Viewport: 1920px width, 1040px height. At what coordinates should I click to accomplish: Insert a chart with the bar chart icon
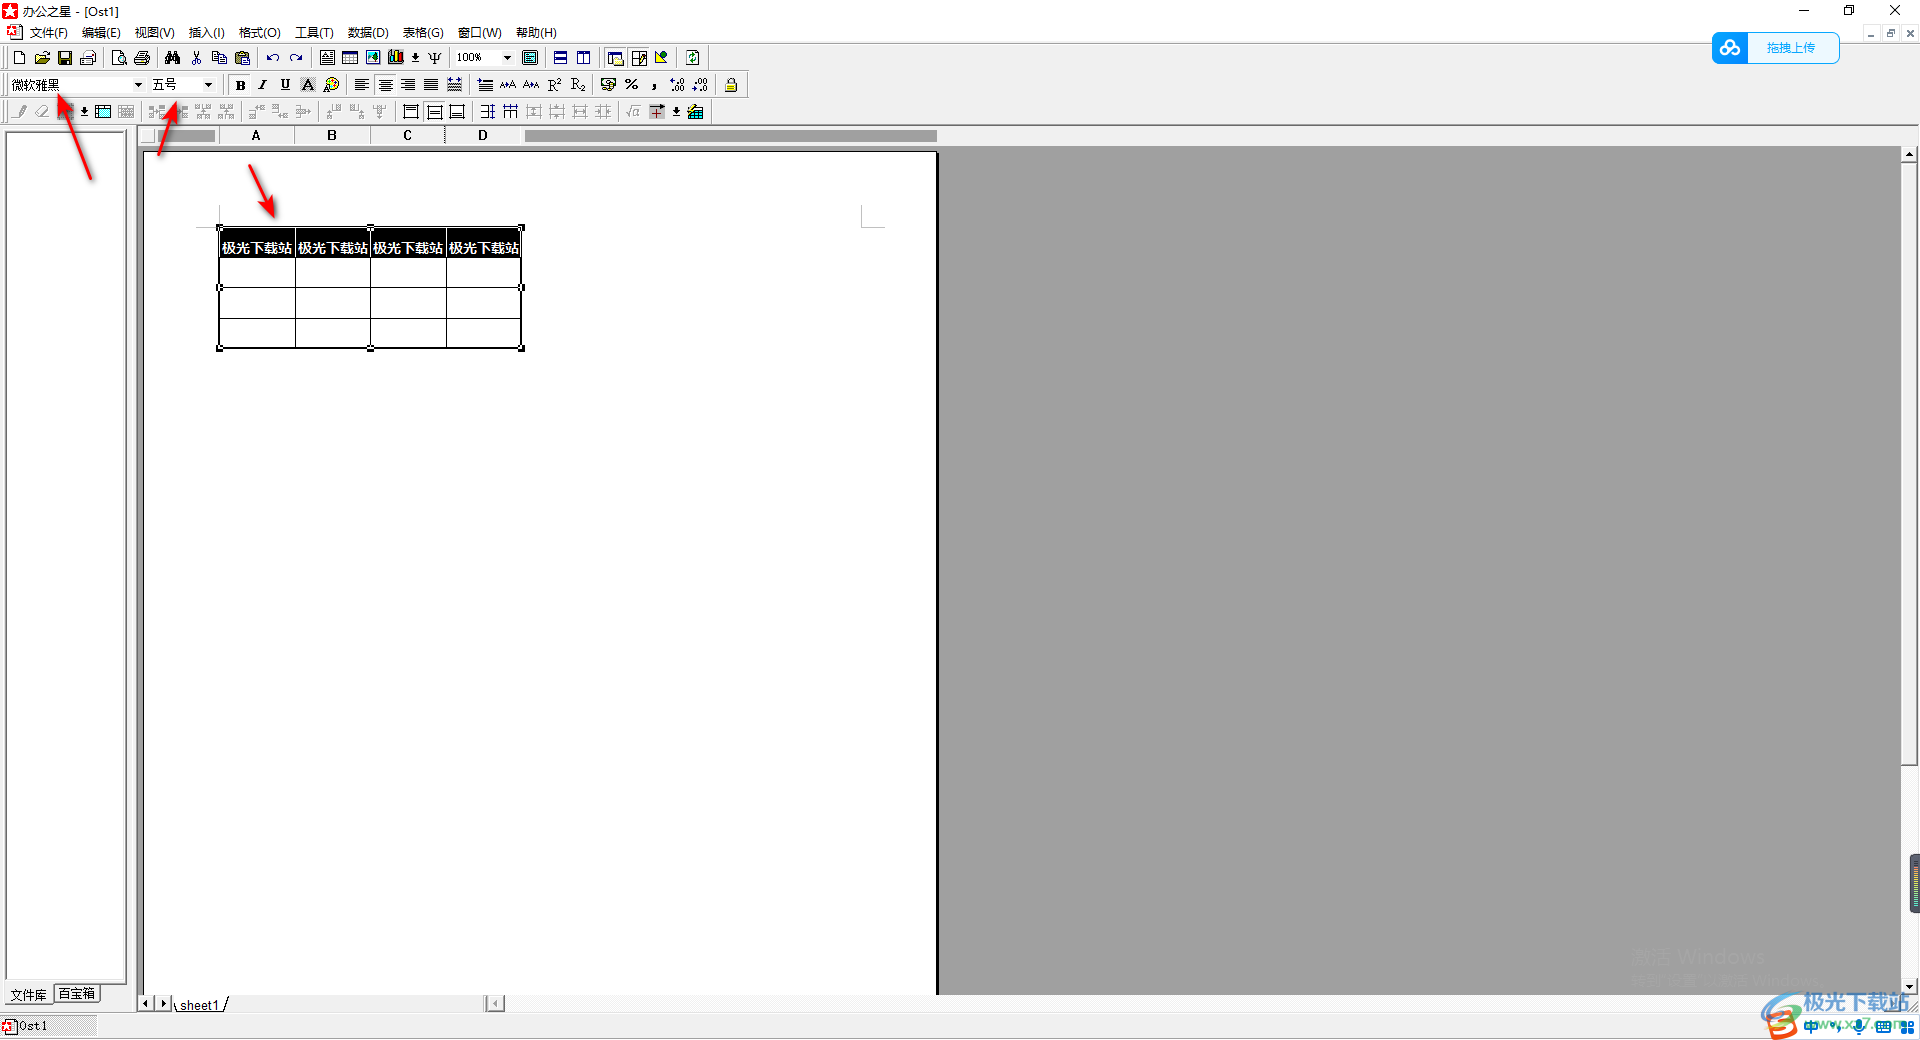pyautogui.click(x=396, y=58)
